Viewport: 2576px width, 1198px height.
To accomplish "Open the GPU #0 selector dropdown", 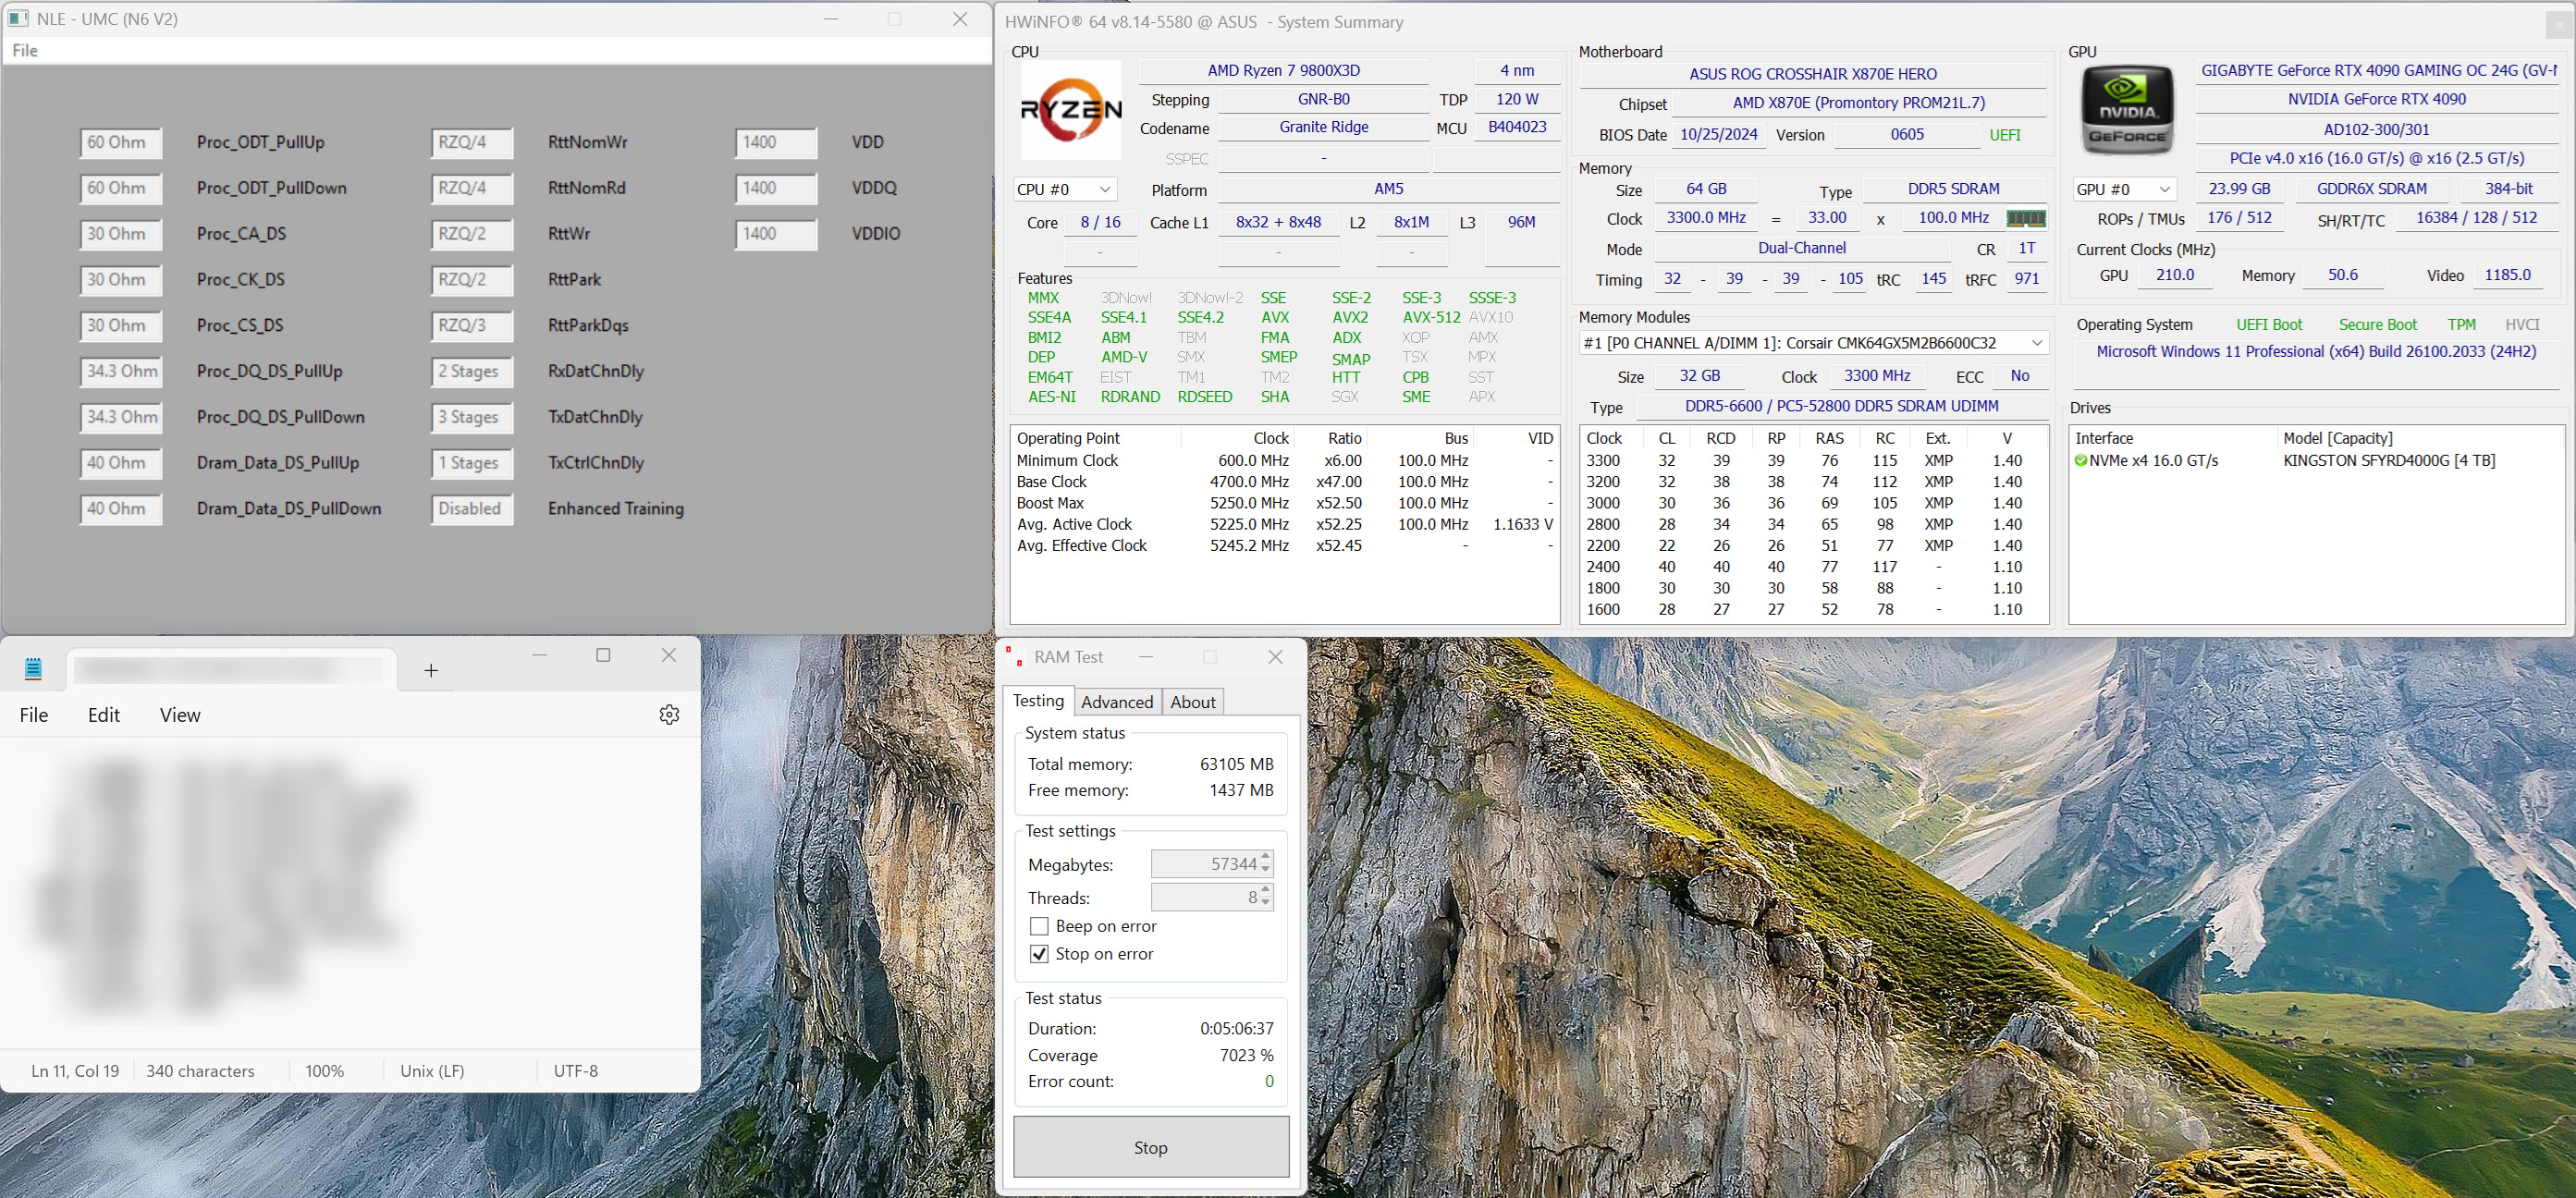I will click(2124, 189).
